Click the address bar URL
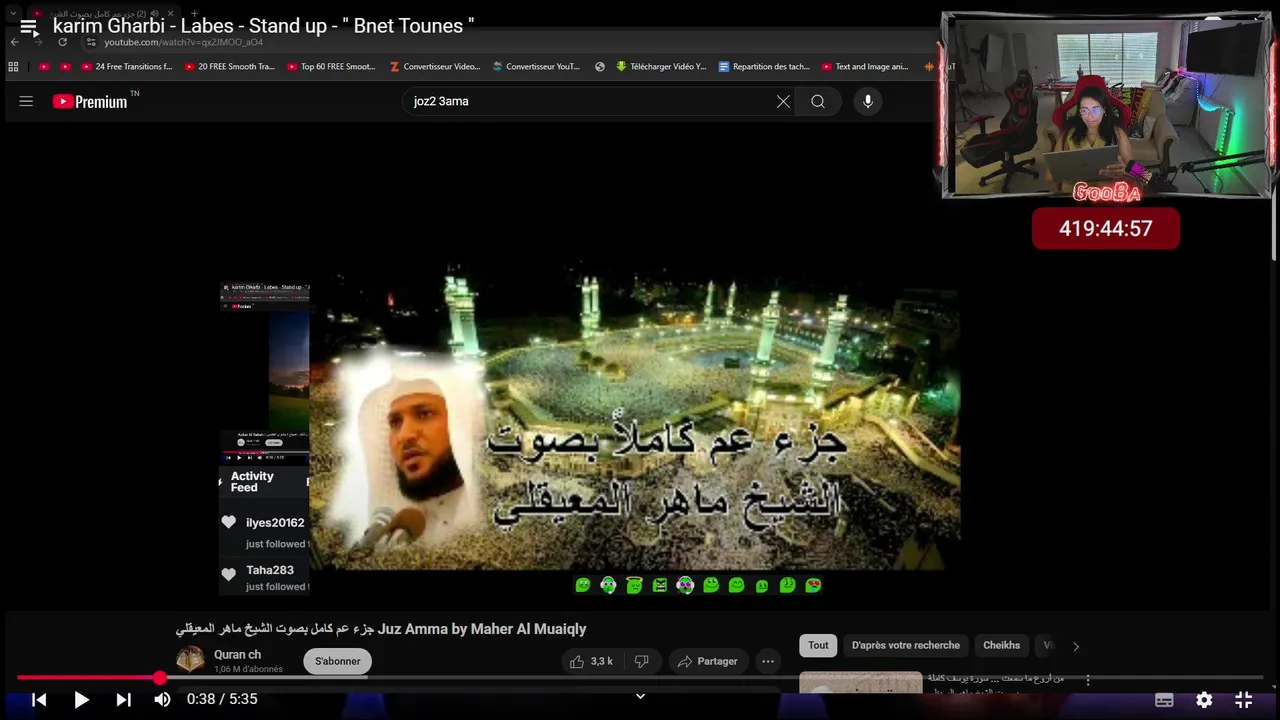1280x720 pixels. click(x=184, y=43)
